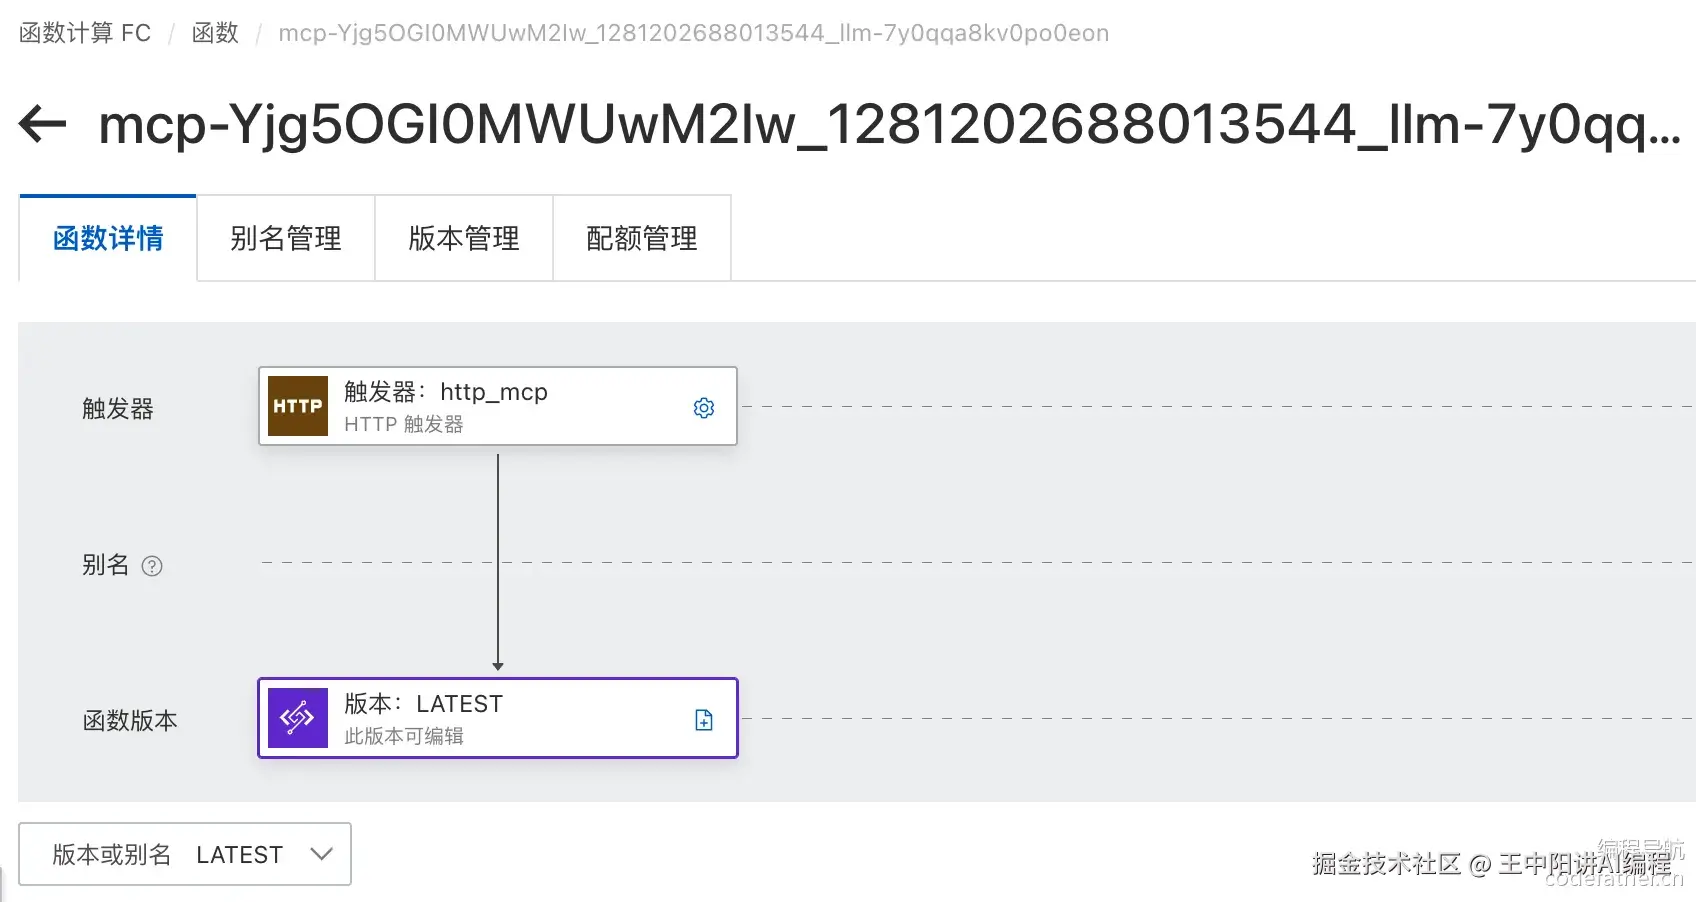Click the 函数 breadcrumb link
Viewport: 1696px width, 902px height.
pyautogui.click(x=215, y=33)
